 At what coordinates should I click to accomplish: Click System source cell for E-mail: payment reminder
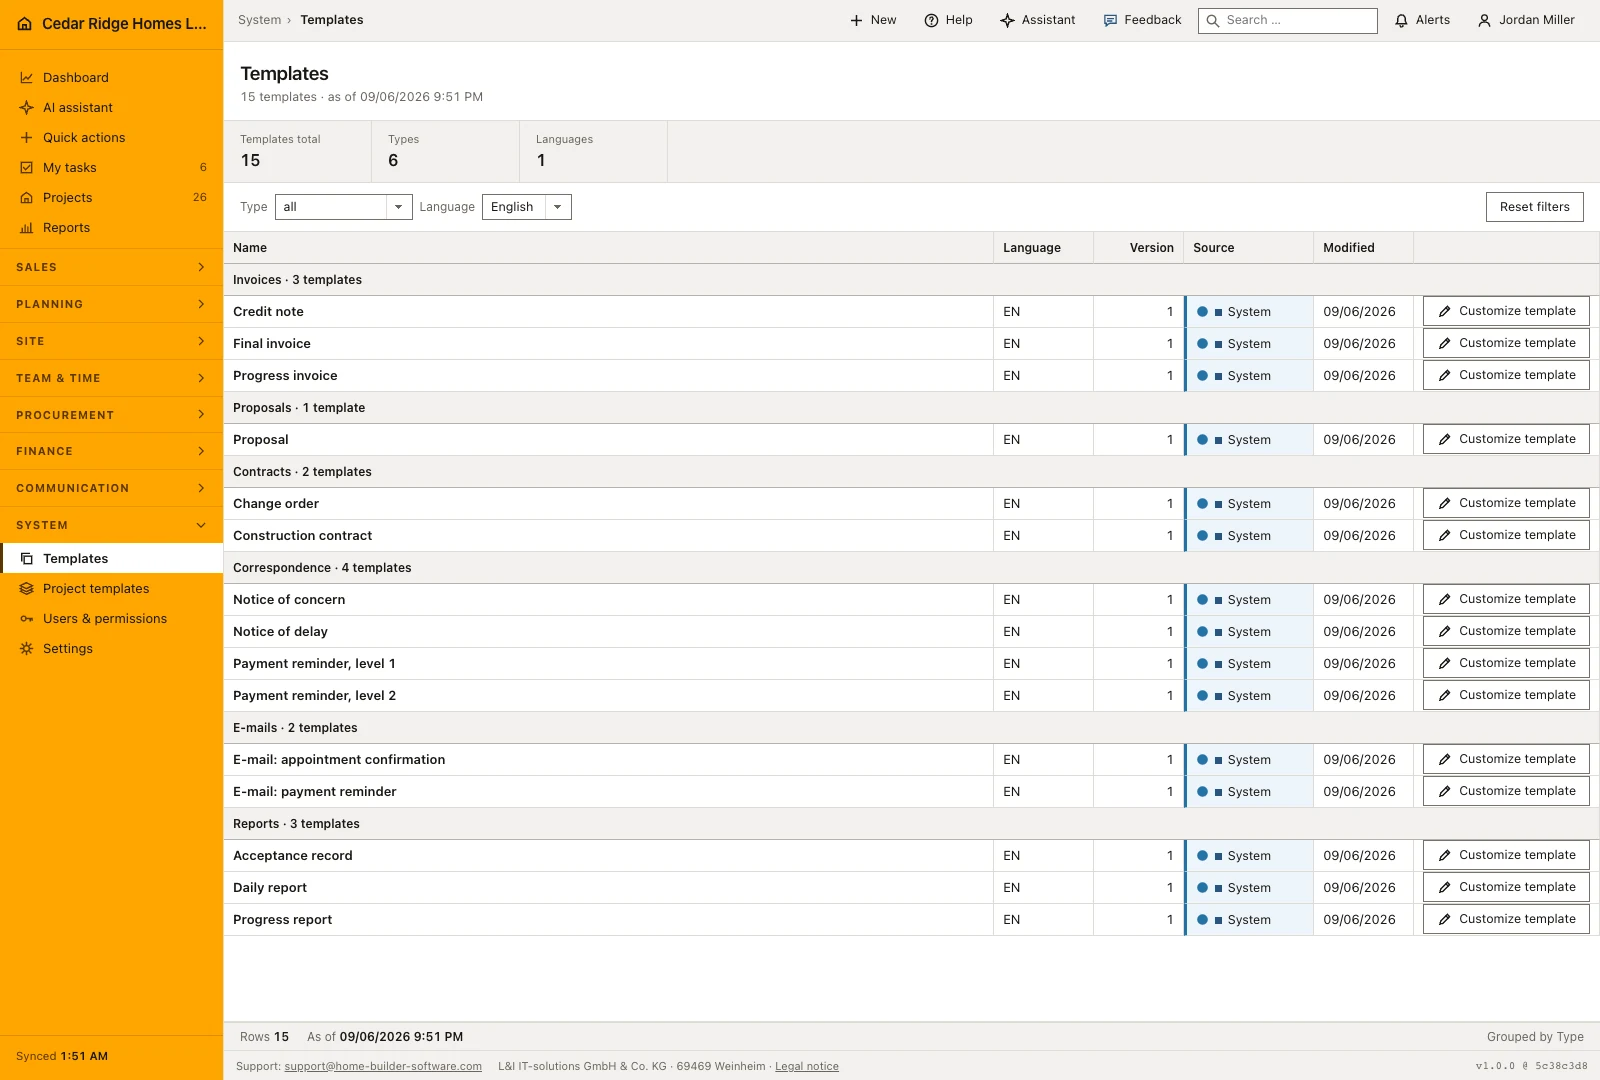point(1249,792)
